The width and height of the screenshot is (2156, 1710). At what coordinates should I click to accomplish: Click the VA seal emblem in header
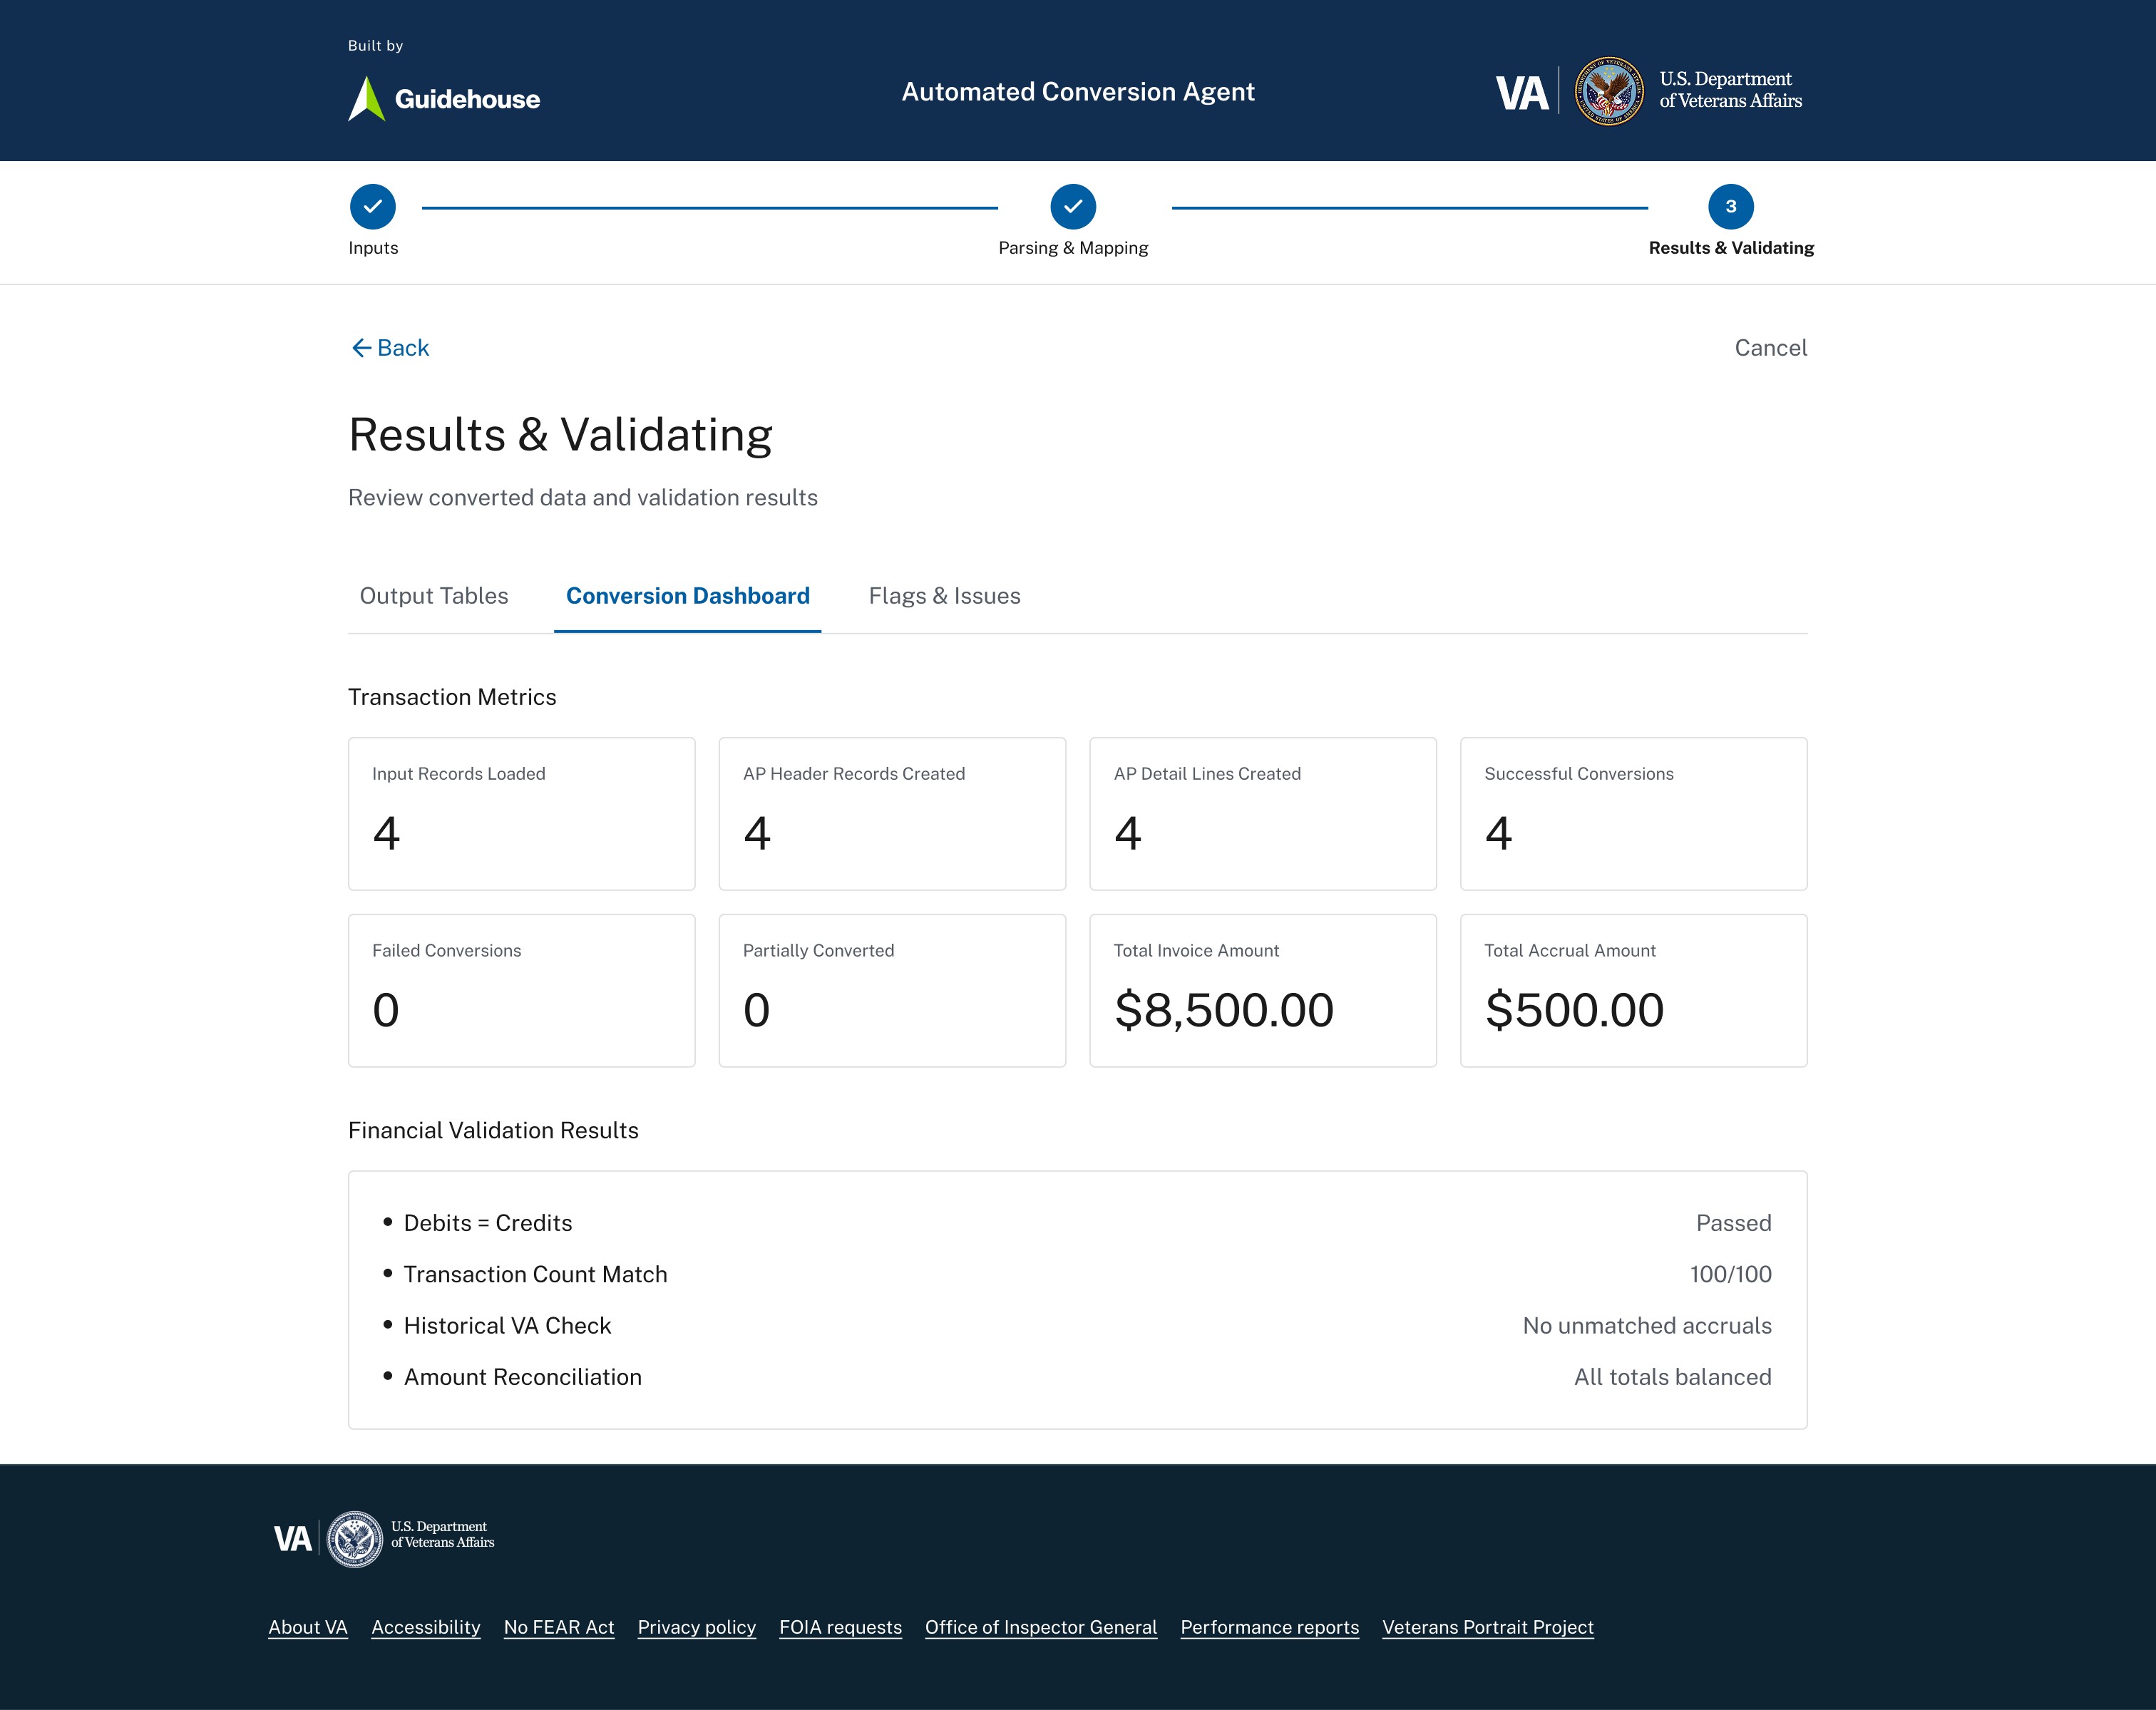[1609, 92]
